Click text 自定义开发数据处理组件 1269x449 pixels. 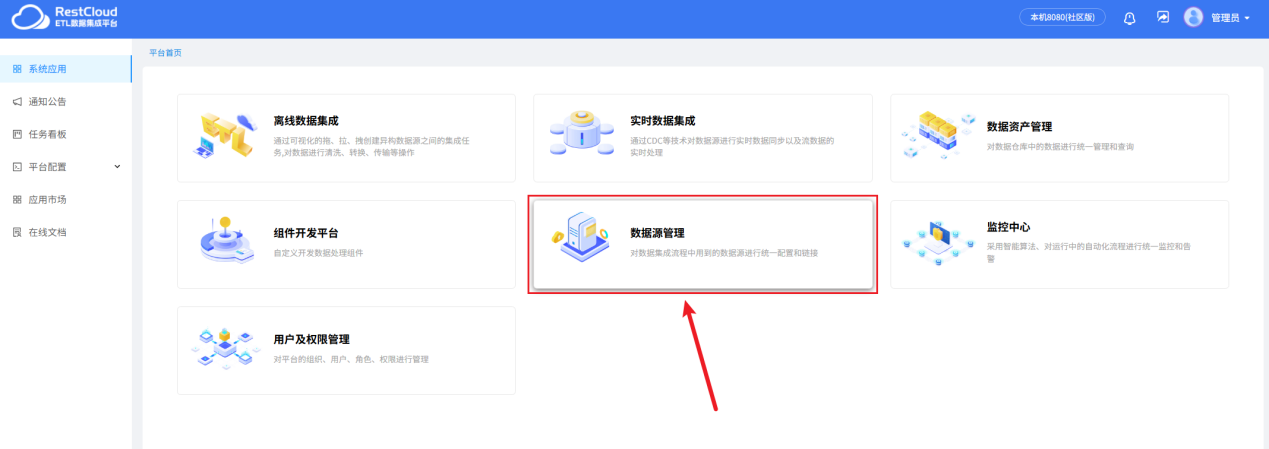click(318, 253)
